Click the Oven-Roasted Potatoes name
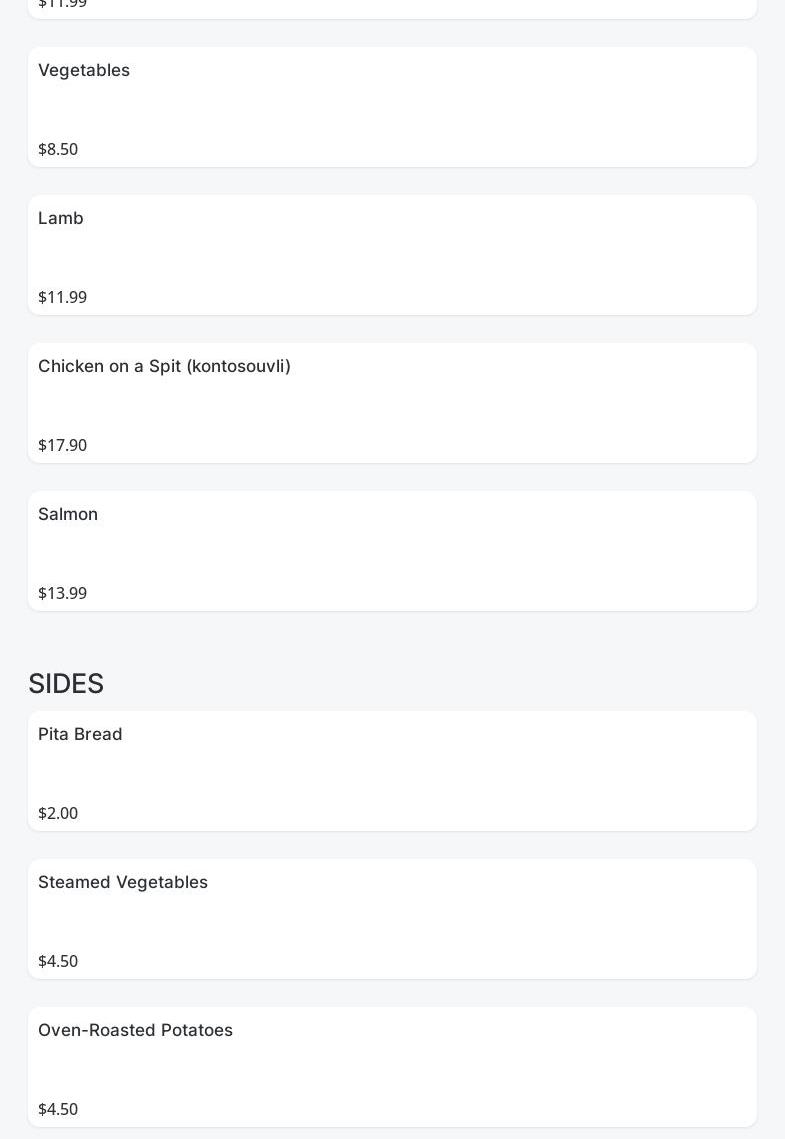785x1139 pixels. 135,1030
